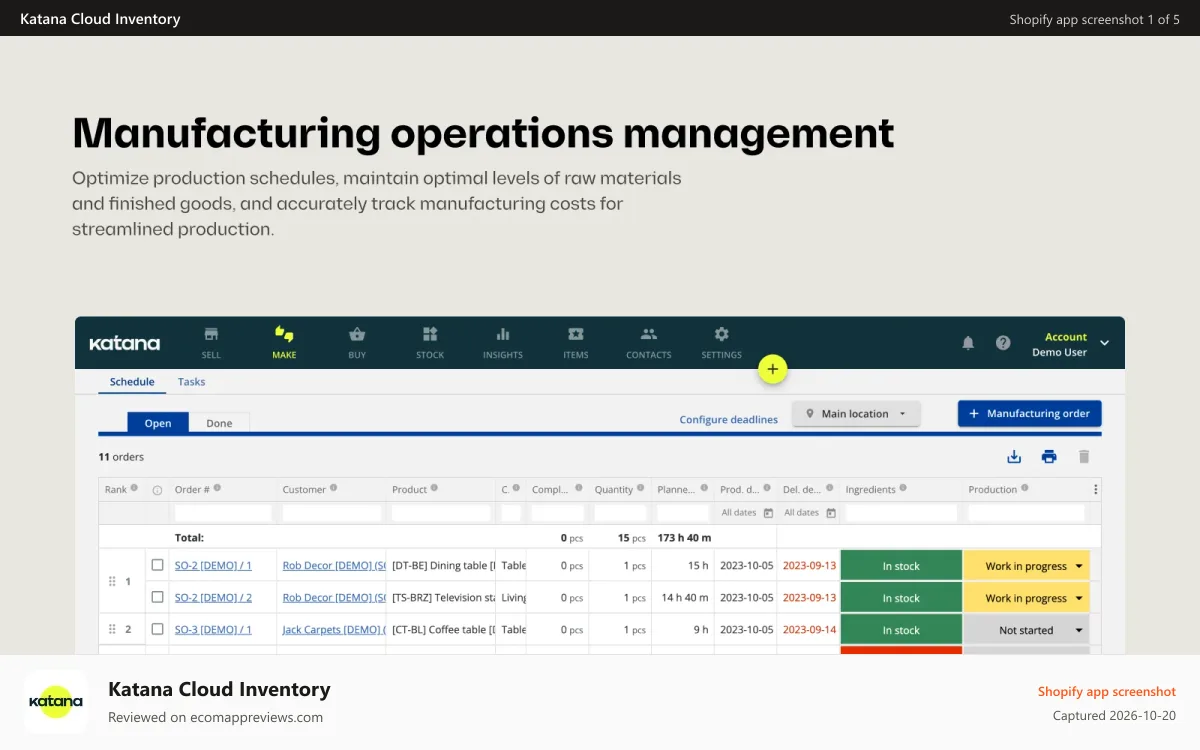Image resolution: width=1200 pixels, height=750 pixels.
Task: Click the info icon in the column after Rank
Action: click(x=157, y=490)
